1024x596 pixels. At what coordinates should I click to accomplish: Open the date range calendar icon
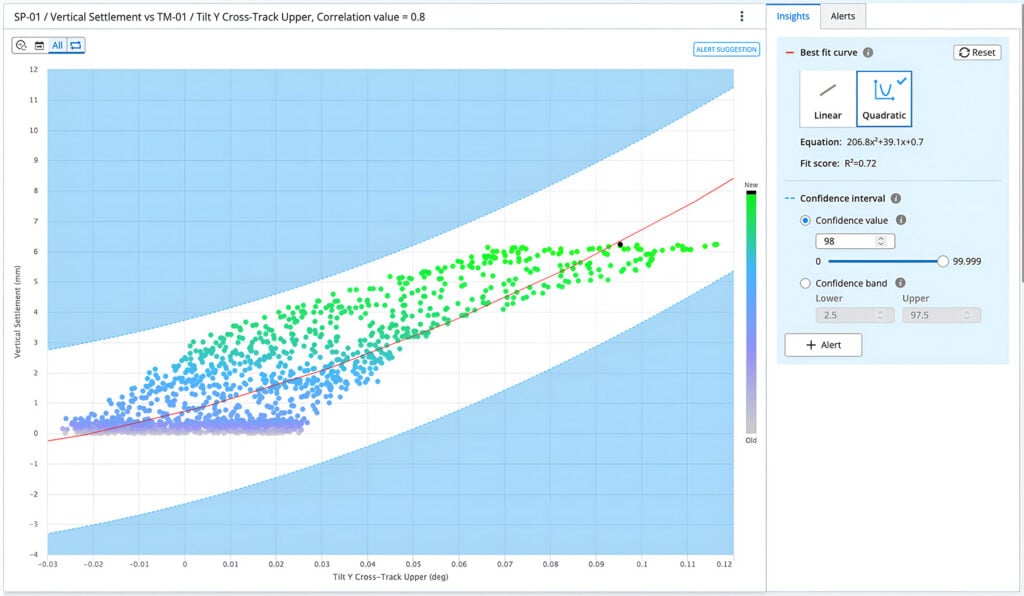[39, 45]
